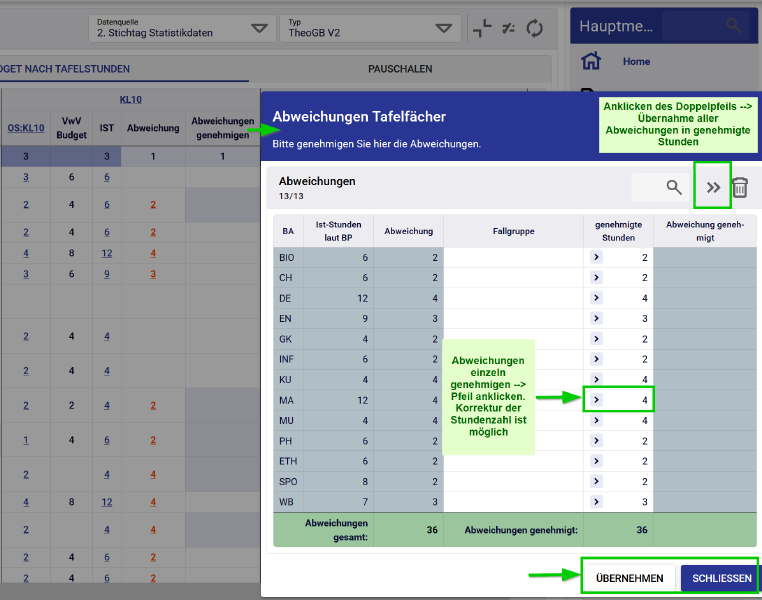Click Abweichungen gesamt total 36
The width and height of the screenshot is (762, 600).
(x=432, y=530)
